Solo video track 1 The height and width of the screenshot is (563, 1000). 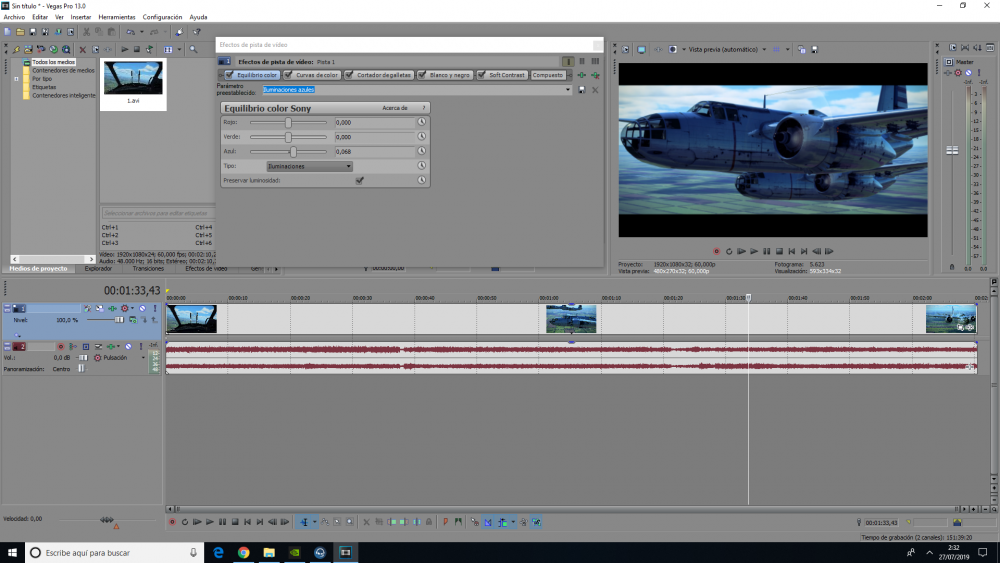click(x=155, y=309)
